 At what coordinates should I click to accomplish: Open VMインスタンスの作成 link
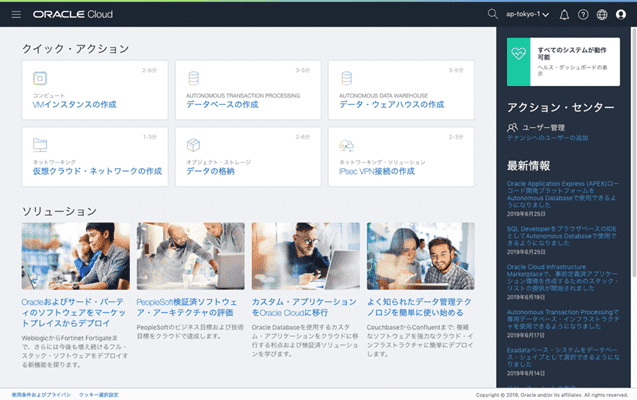pyautogui.click(x=74, y=104)
